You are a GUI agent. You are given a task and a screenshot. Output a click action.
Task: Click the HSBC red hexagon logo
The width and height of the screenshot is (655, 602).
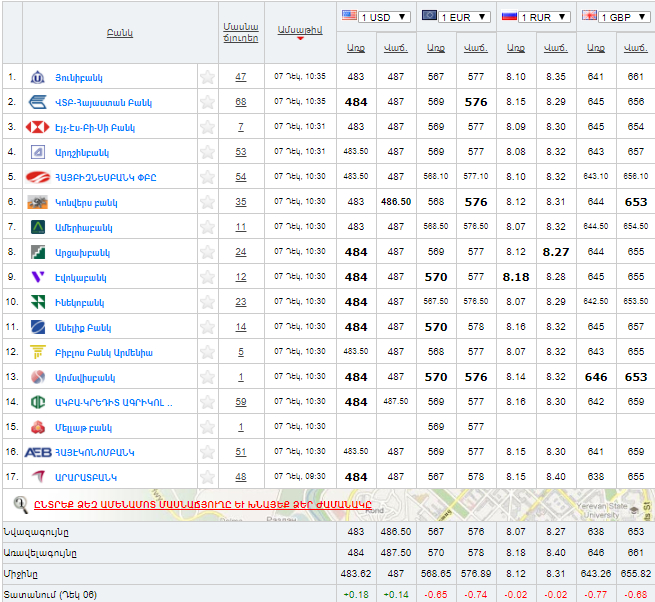pos(38,127)
